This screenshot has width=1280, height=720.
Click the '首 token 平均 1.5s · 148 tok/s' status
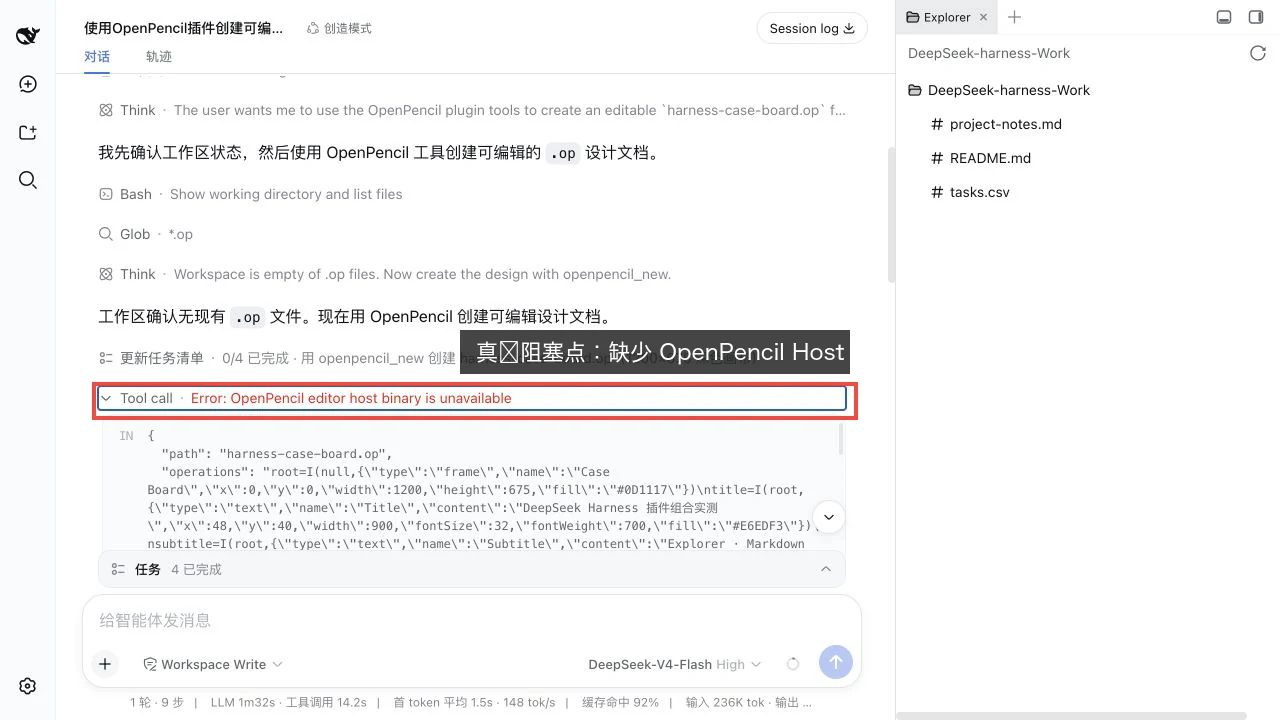click(x=474, y=703)
